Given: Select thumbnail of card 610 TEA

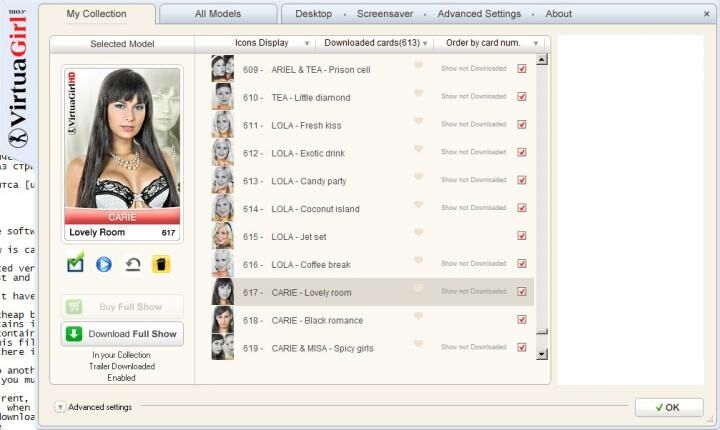Looking at the screenshot, I should pyautogui.click(x=223, y=96).
